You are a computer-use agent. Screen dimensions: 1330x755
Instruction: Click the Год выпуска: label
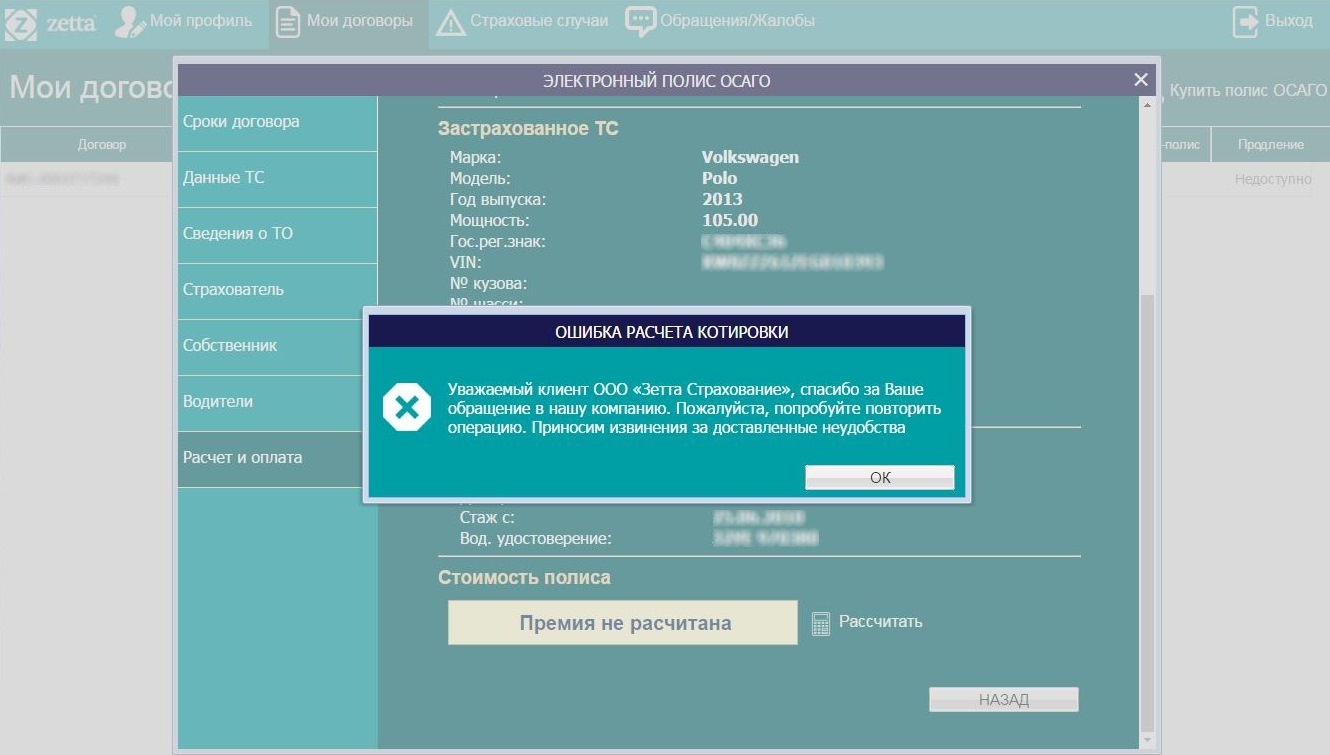[x=498, y=199]
